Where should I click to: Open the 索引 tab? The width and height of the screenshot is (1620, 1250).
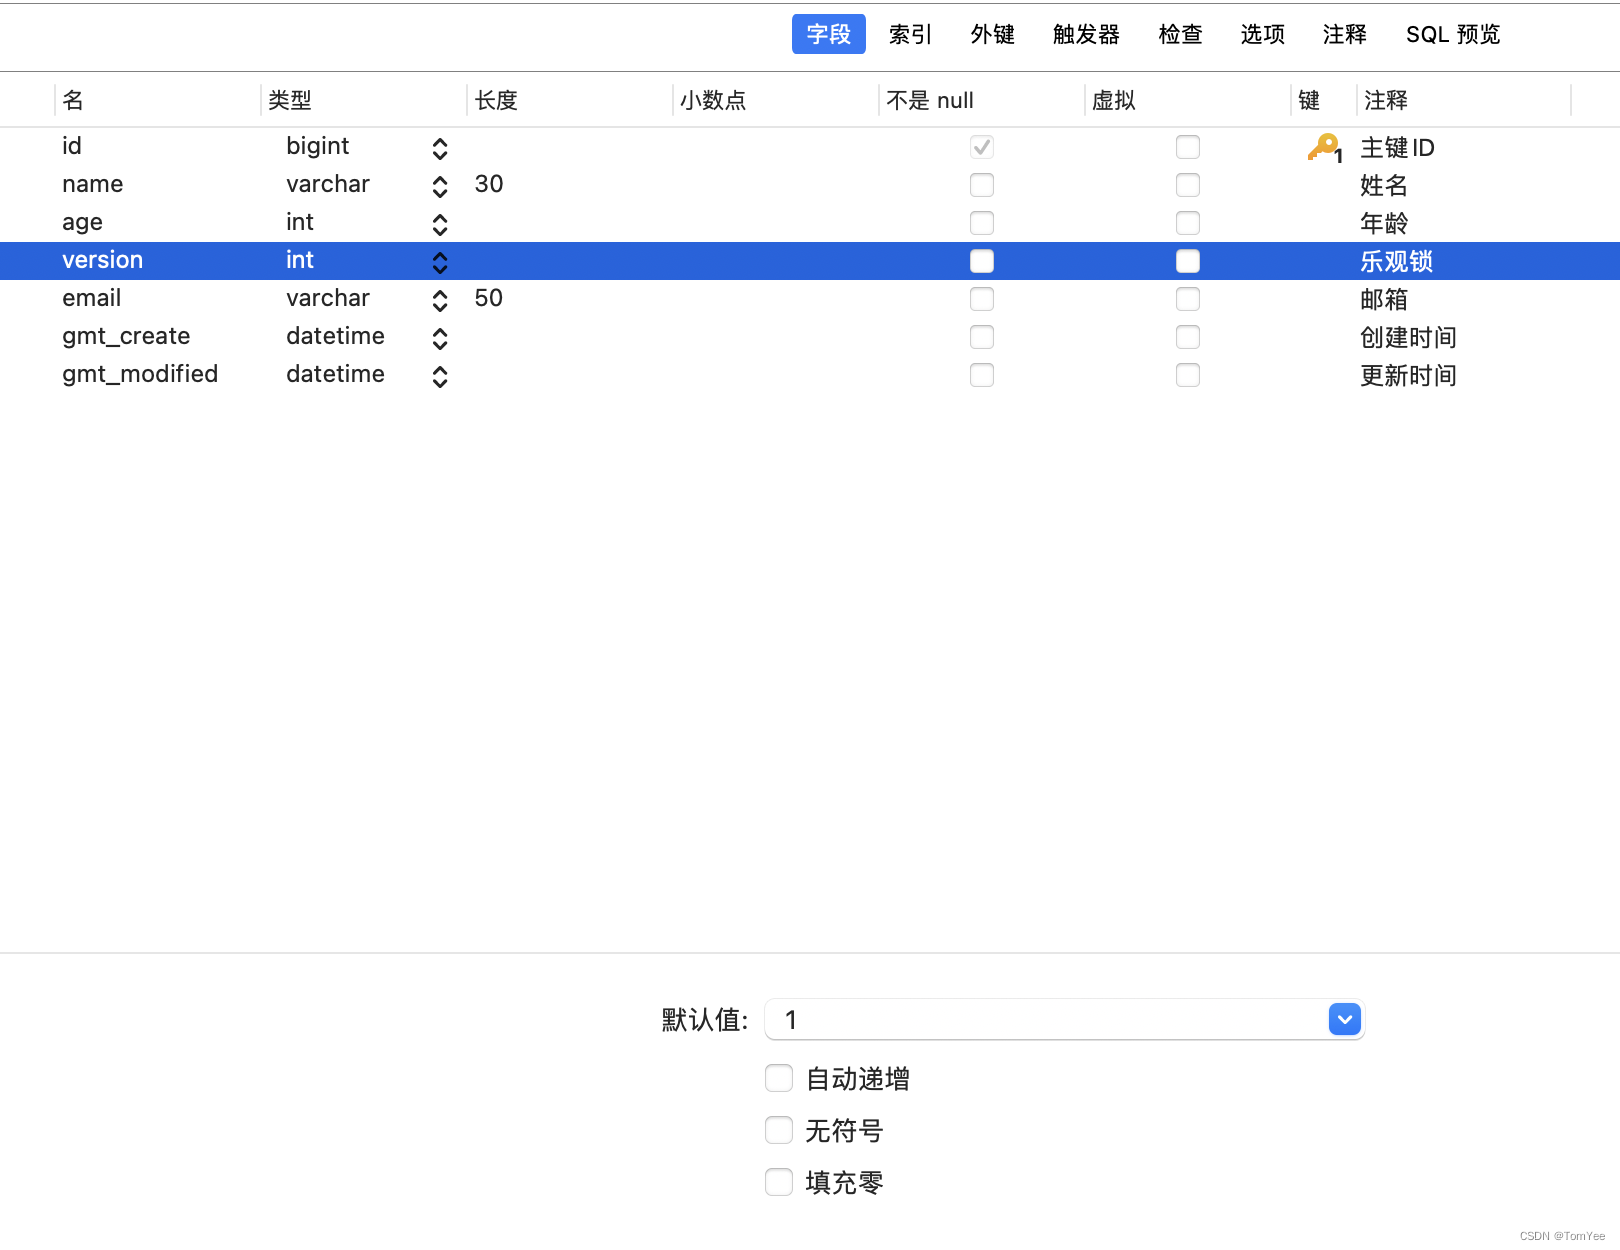(x=910, y=34)
